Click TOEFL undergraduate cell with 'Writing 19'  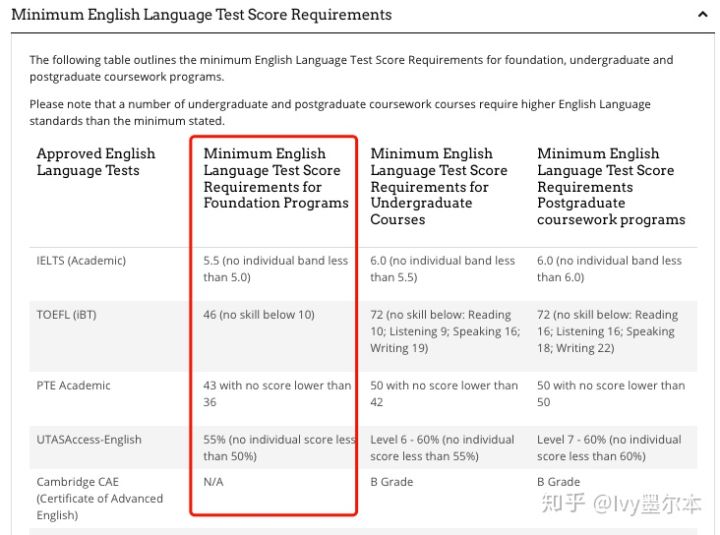coord(445,332)
